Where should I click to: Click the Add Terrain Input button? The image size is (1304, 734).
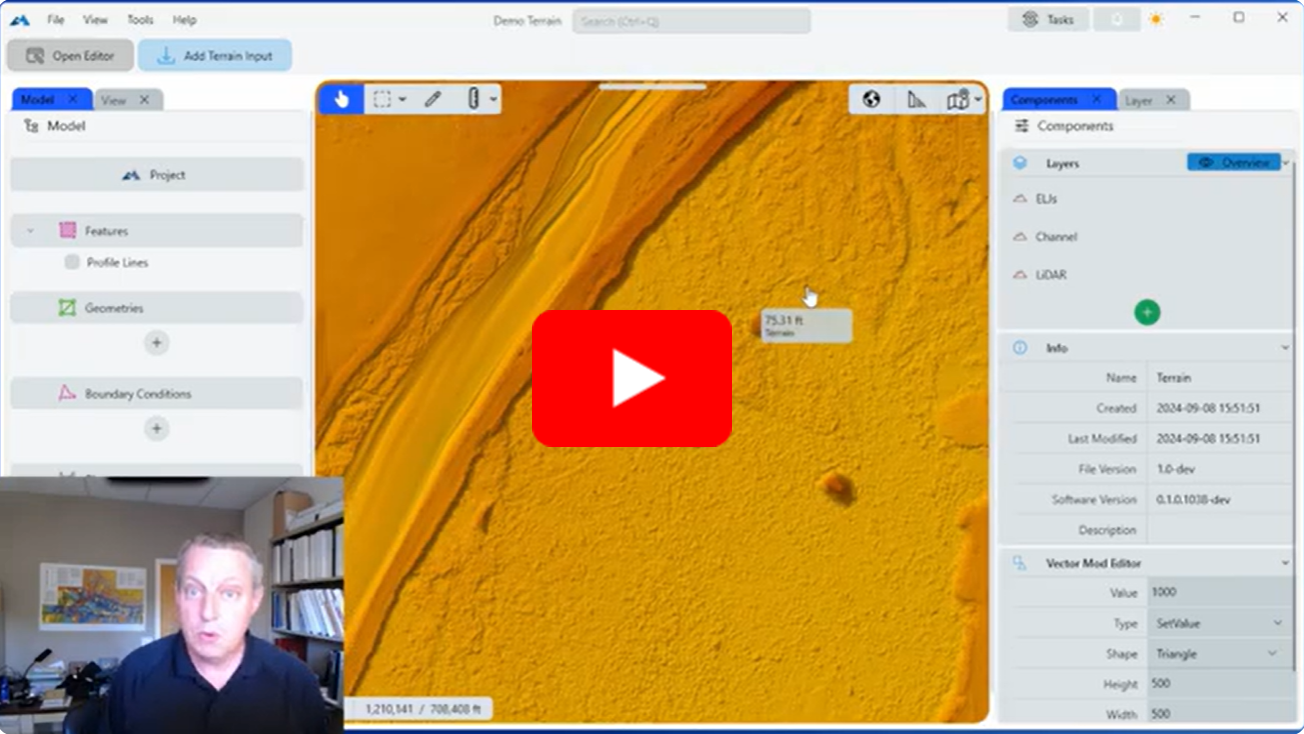pos(215,56)
